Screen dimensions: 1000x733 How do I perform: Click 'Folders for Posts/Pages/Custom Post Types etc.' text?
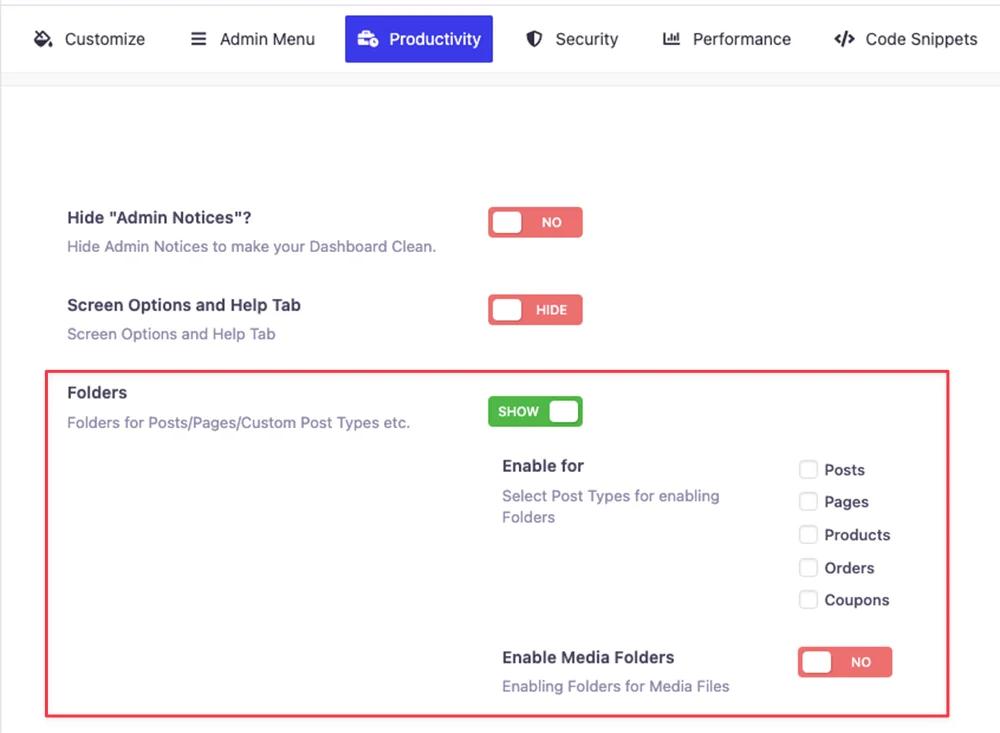[x=239, y=422]
